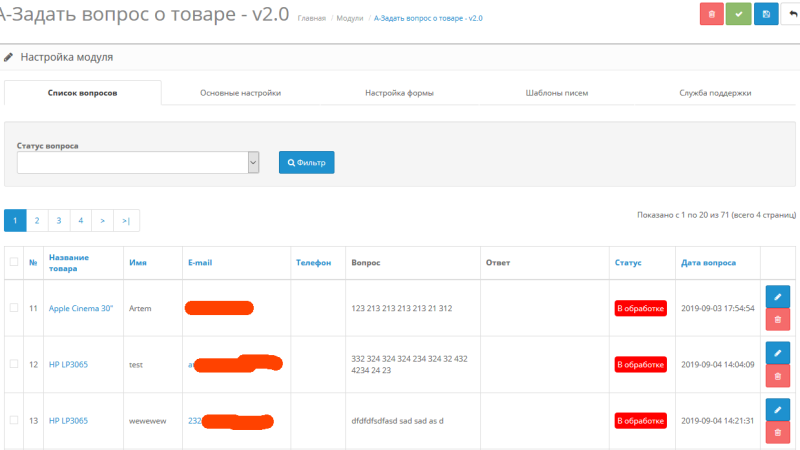Sort by the Имя column header
Screen dimensions: 800x450
(138, 262)
